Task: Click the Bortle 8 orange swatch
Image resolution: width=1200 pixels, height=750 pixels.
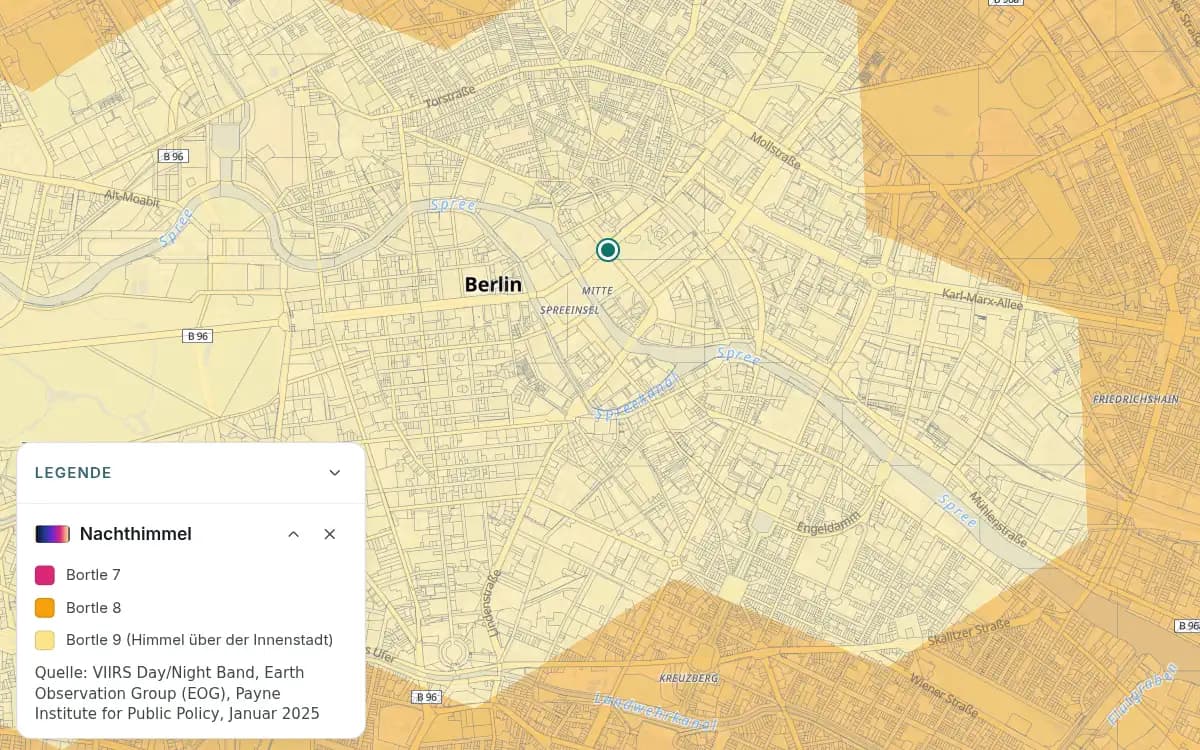Action: point(45,607)
